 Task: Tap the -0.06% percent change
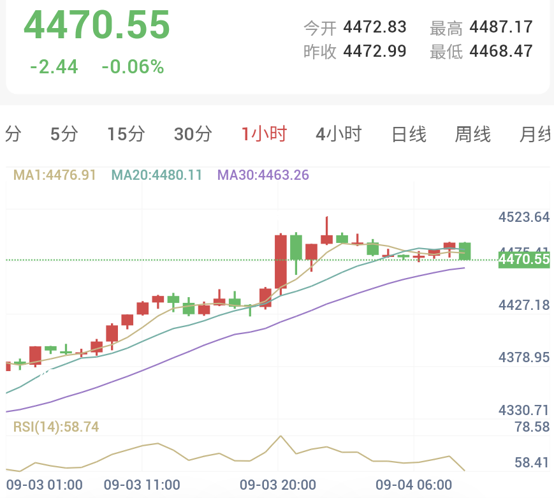coord(133,67)
